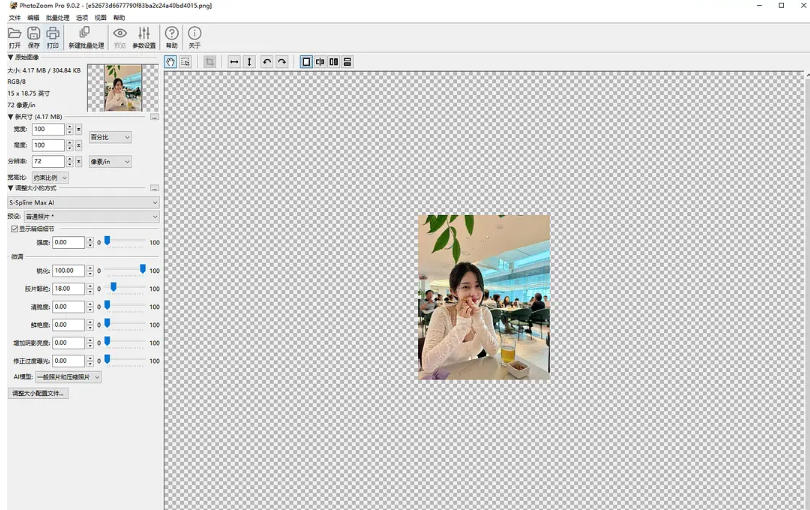Rotate image clockwise using toolbar arrow

(282, 62)
